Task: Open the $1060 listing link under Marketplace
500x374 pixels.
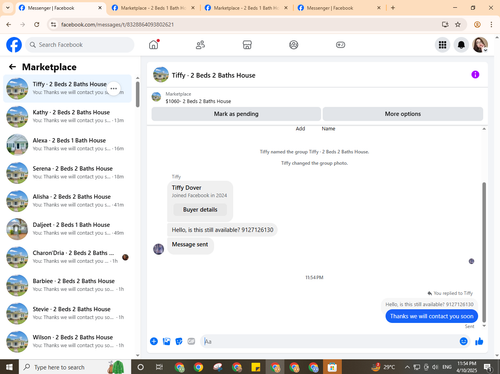Action: pyautogui.click(x=198, y=101)
